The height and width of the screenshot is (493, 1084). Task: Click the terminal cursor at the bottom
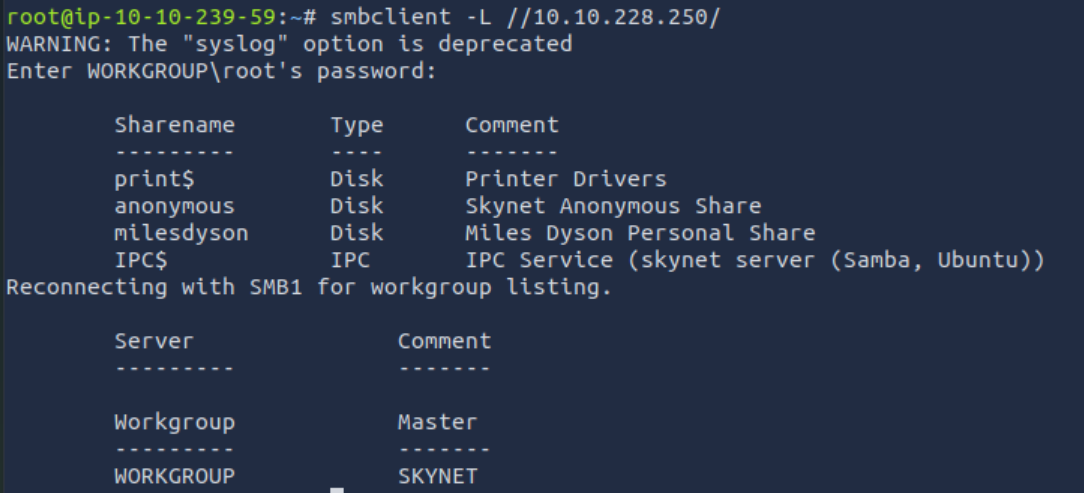click(337, 489)
